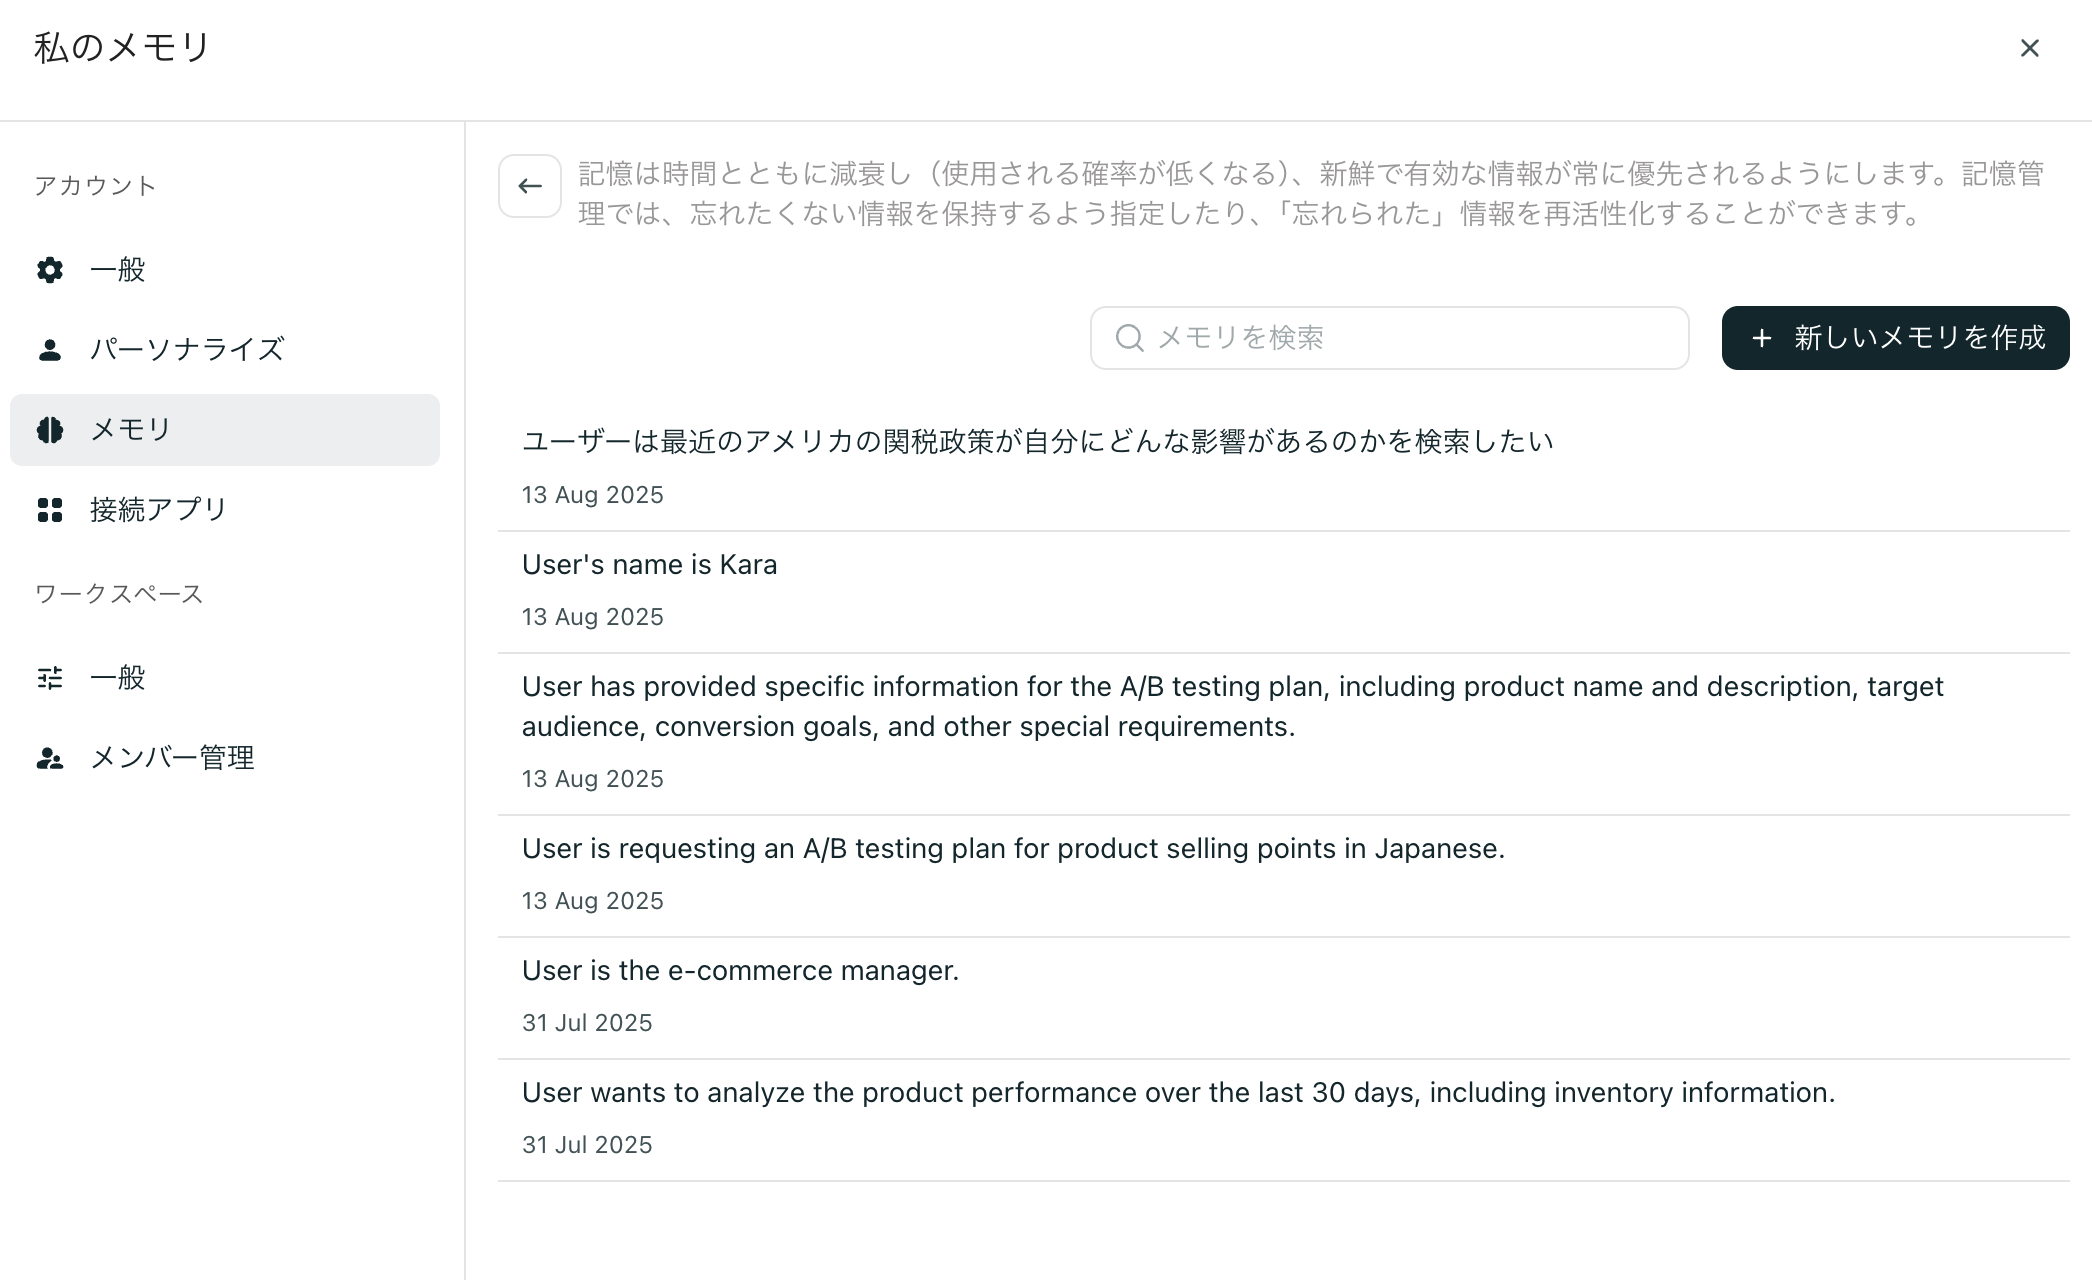Click the person icon for パーソナライズ
Viewport: 2092px width, 1280px height.
[x=50, y=350]
